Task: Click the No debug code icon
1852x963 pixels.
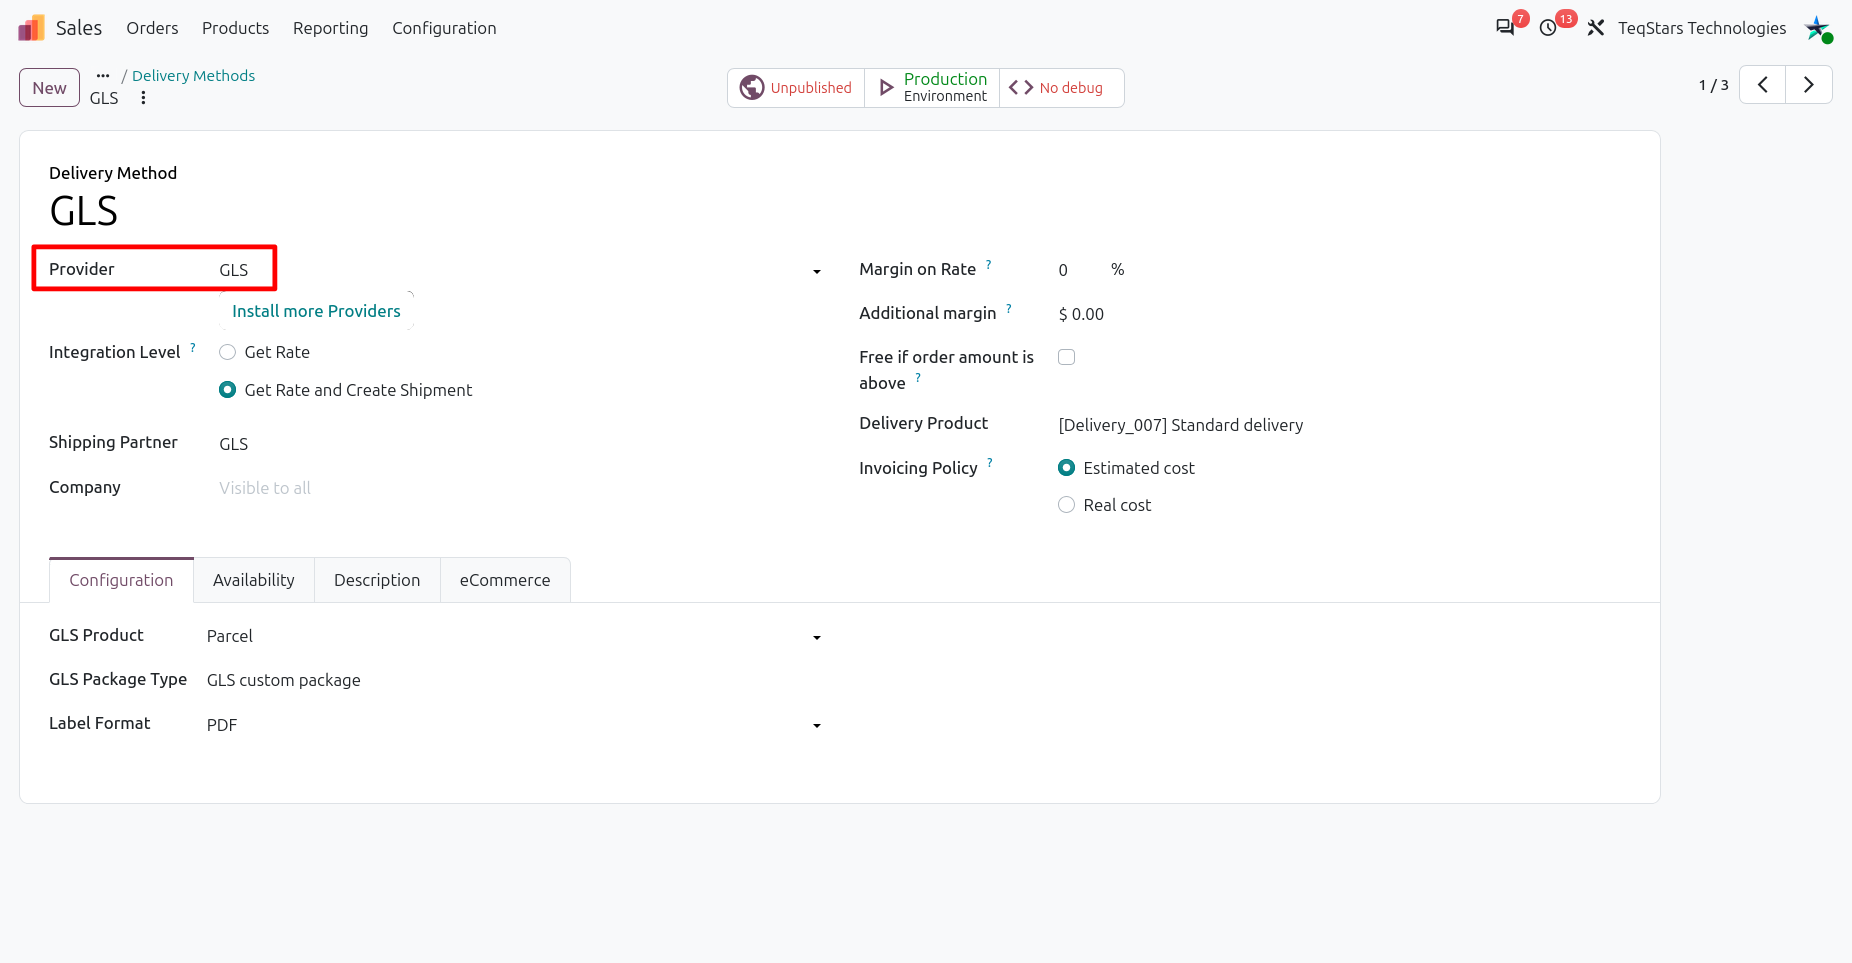Action: 1021,88
